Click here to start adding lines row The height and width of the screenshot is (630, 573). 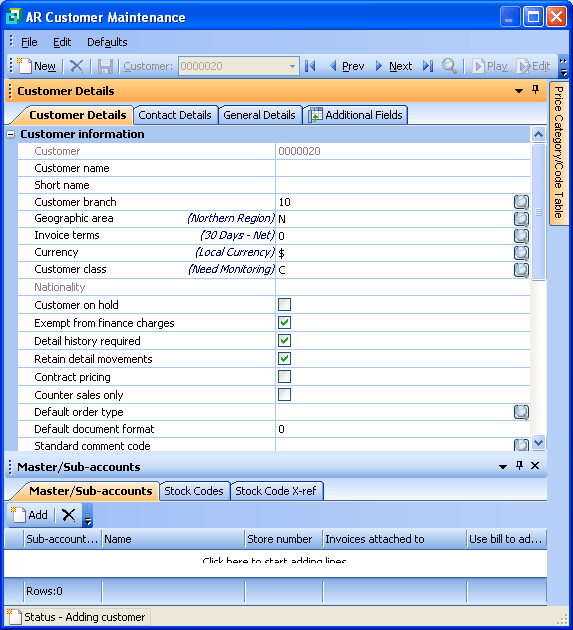click(x=275, y=559)
